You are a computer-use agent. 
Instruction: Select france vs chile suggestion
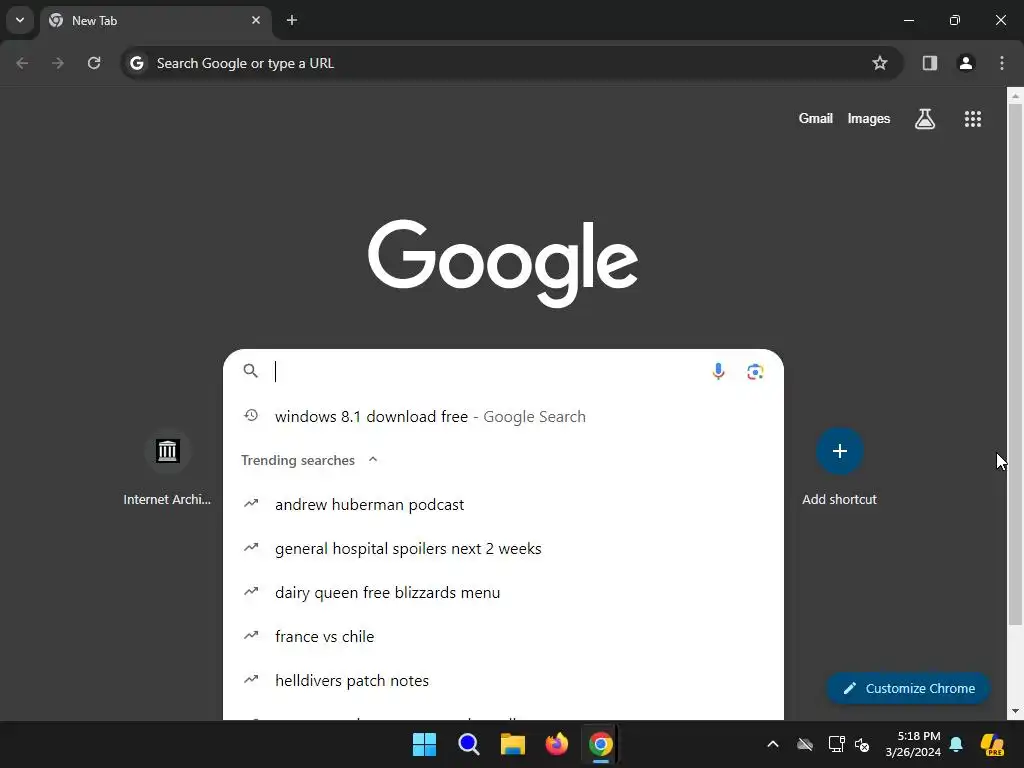pos(503,636)
